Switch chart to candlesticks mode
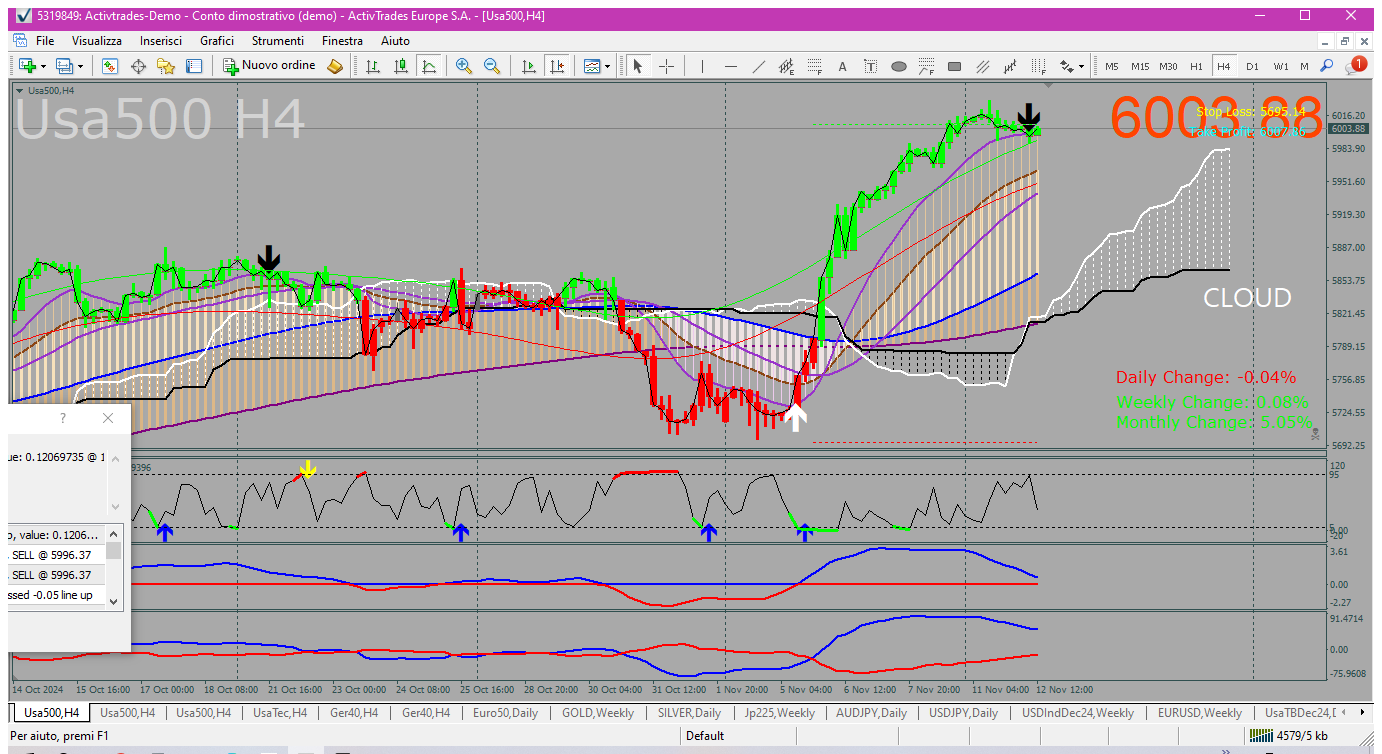Image resolution: width=1382 pixels, height=754 pixels. [401, 66]
